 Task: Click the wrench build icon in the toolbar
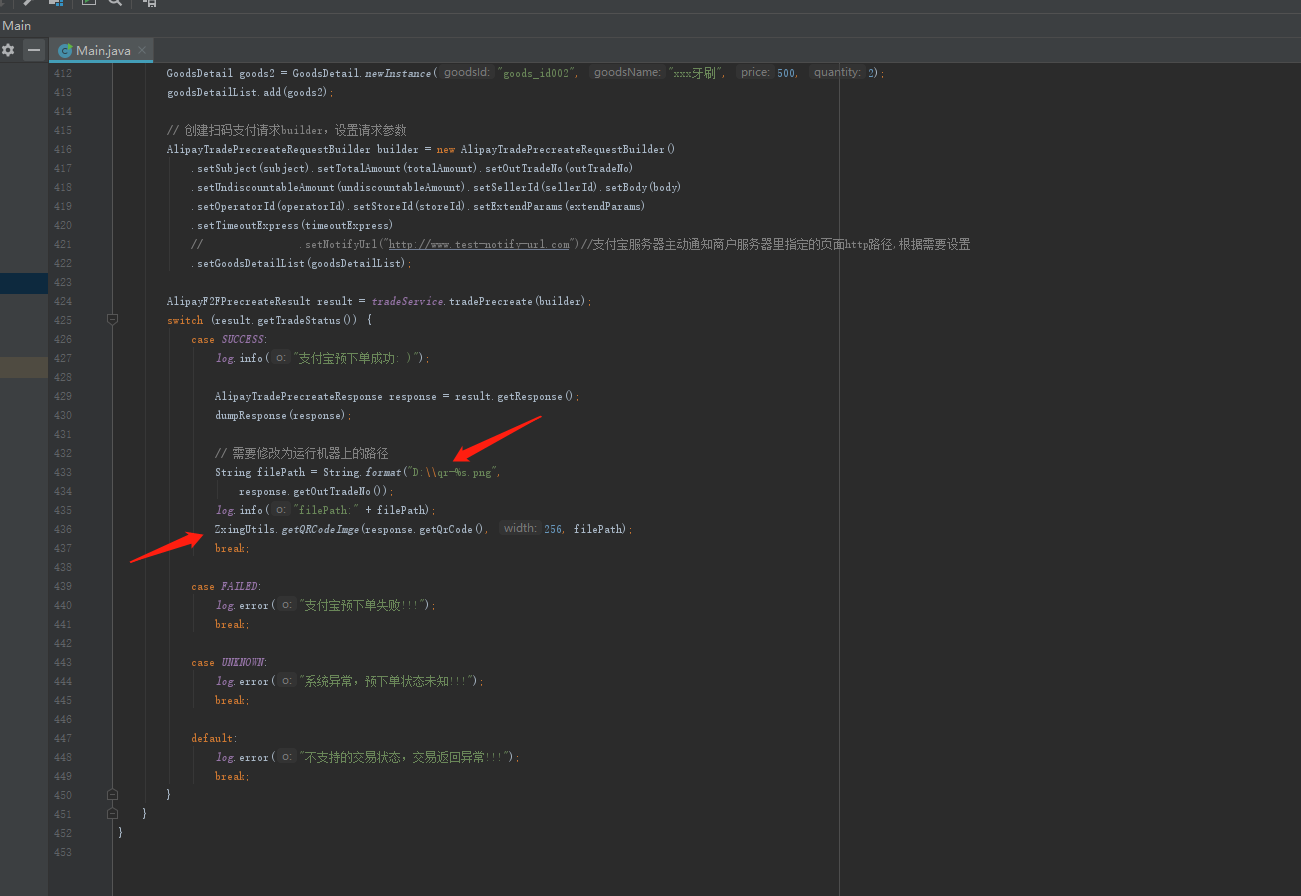point(29,3)
